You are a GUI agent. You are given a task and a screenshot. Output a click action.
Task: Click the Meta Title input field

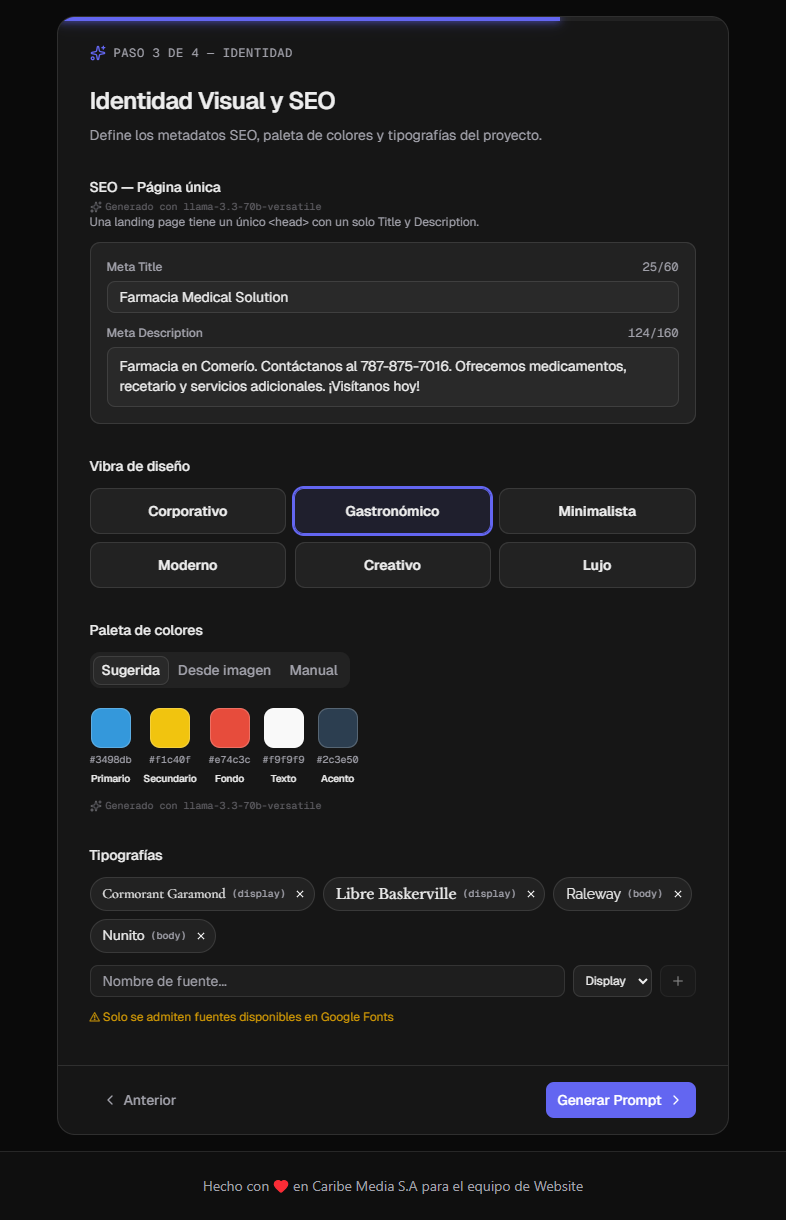(393, 297)
